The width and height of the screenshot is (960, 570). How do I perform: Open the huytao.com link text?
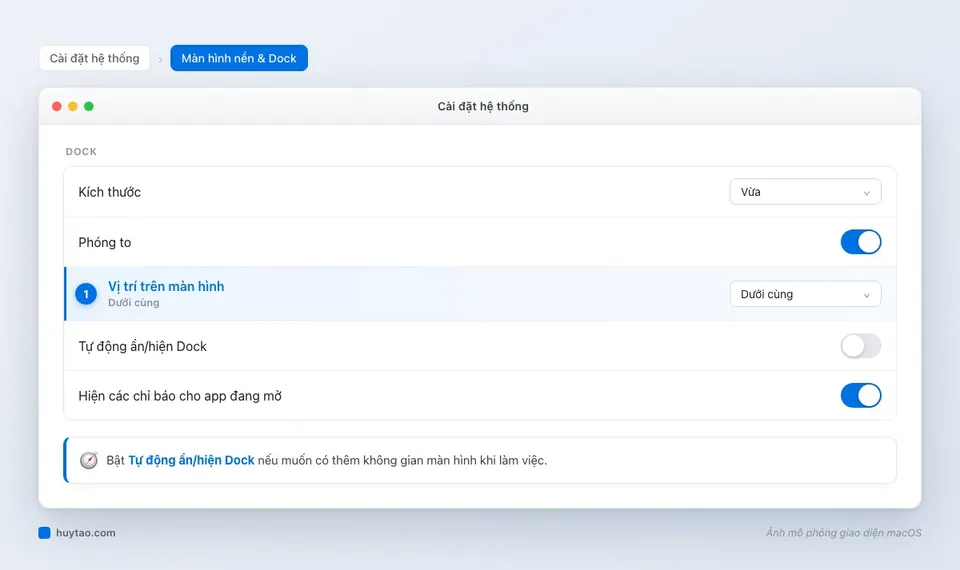[86, 533]
